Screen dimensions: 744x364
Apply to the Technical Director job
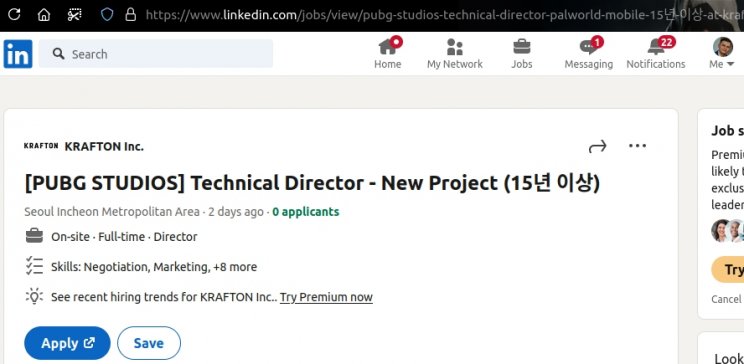67,343
